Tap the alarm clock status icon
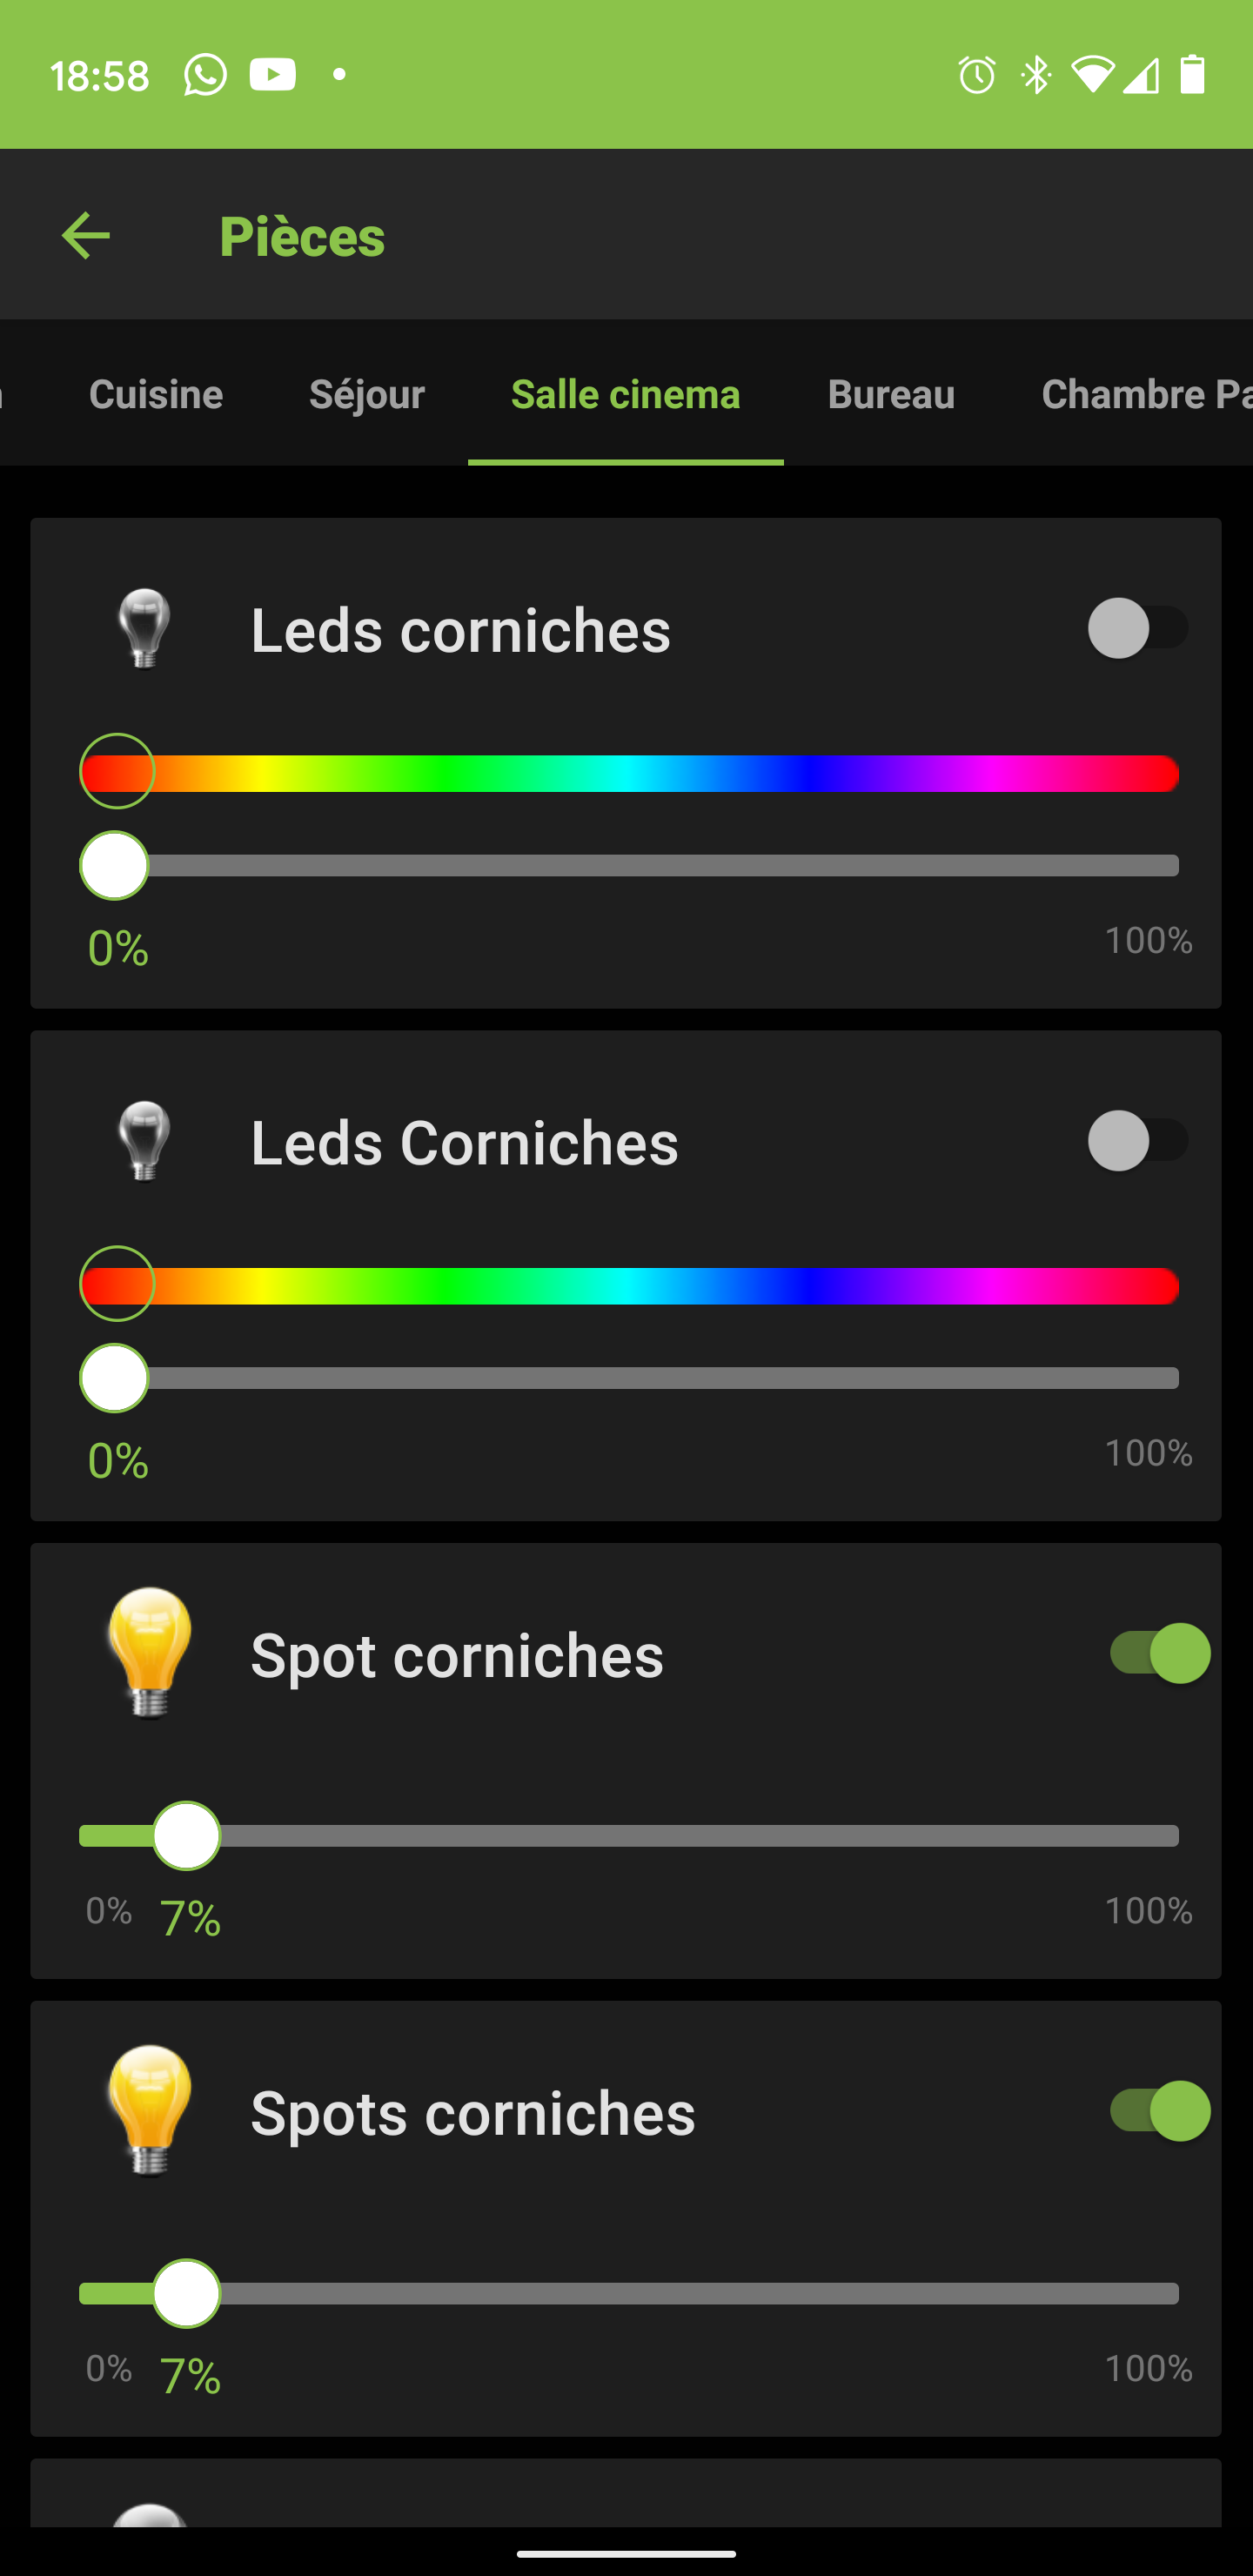Image resolution: width=1253 pixels, height=2576 pixels. [976, 75]
